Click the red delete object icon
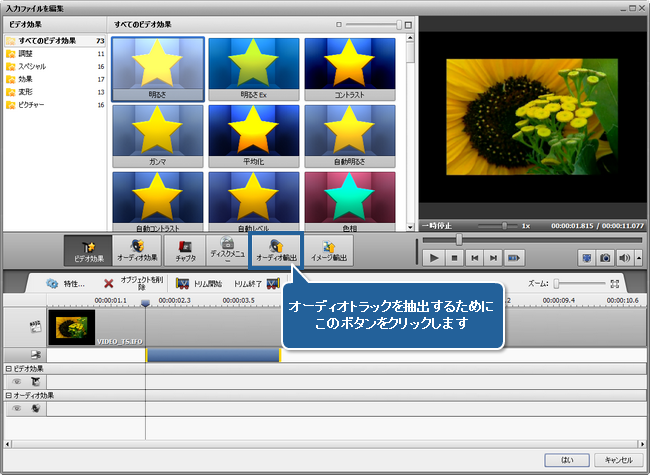Image resolution: width=650 pixels, height=475 pixels. click(x=108, y=284)
